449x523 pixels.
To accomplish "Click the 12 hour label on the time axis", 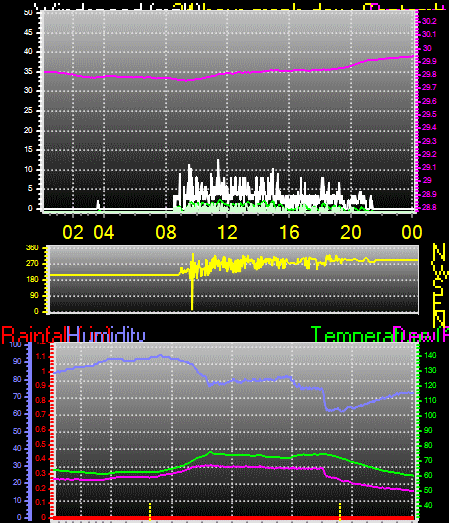I will [x=228, y=232].
